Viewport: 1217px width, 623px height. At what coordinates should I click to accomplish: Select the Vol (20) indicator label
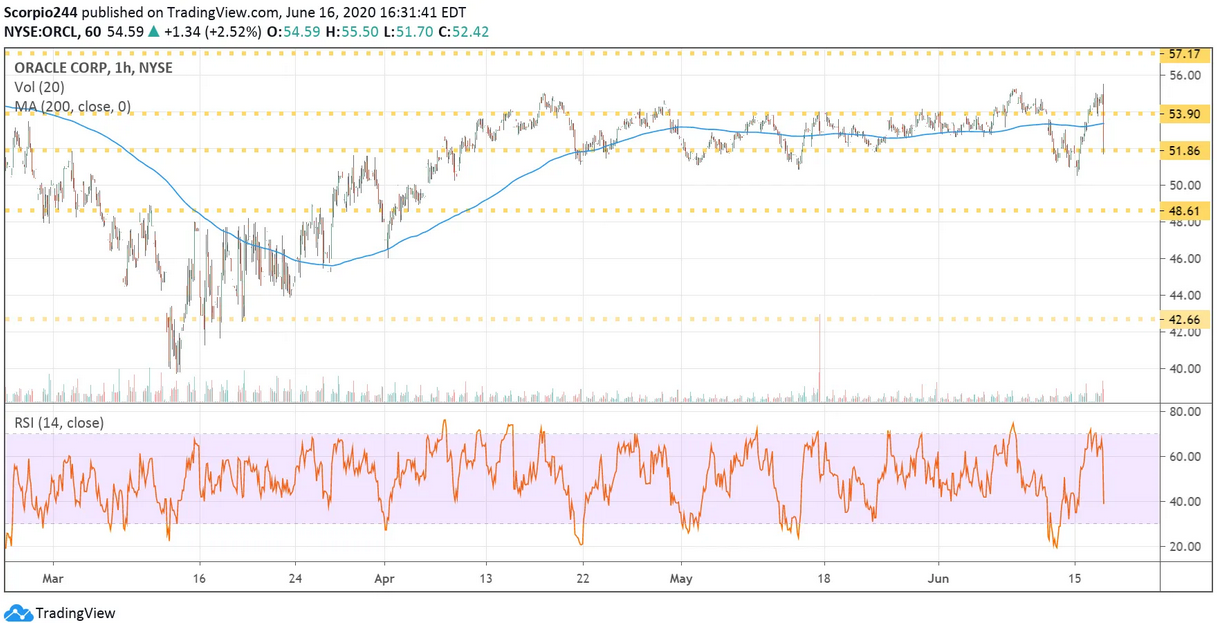coord(39,87)
